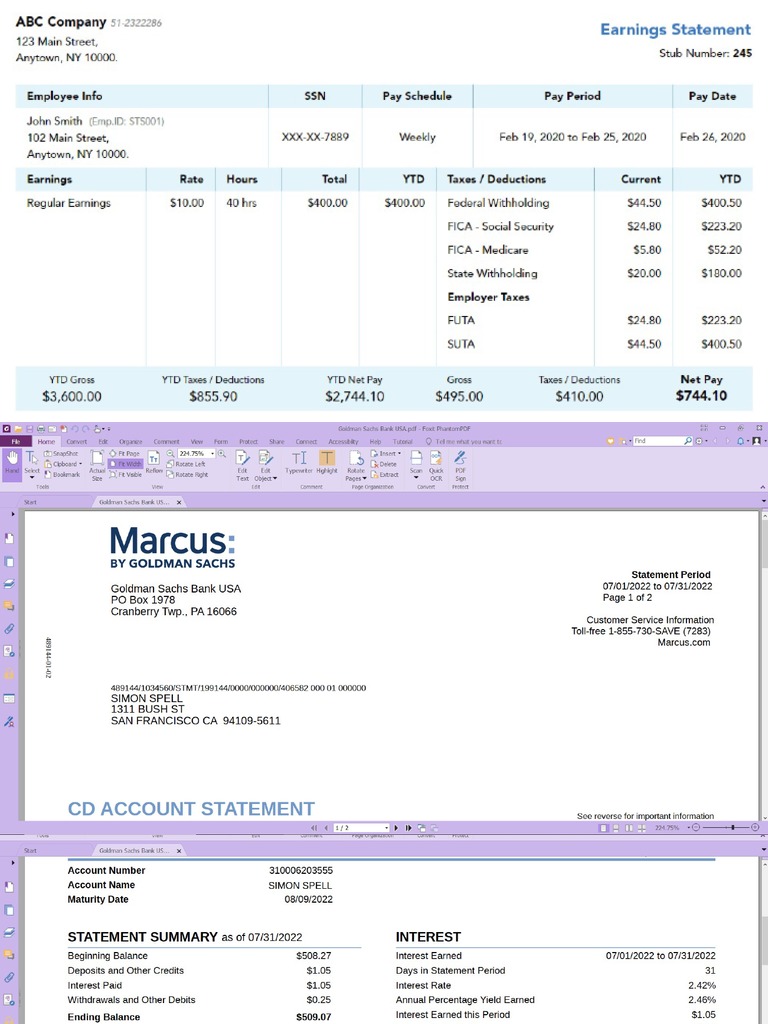Screen dimensions: 768x1024
Task: Click the Tell me what you want search
Action: (464, 441)
